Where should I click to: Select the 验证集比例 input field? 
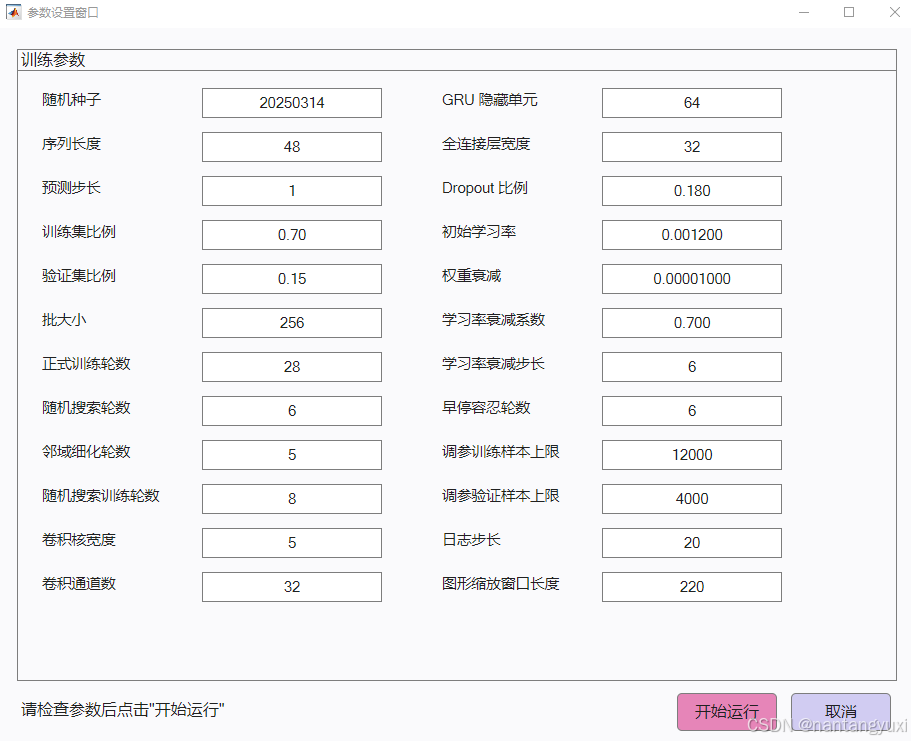[292, 279]
